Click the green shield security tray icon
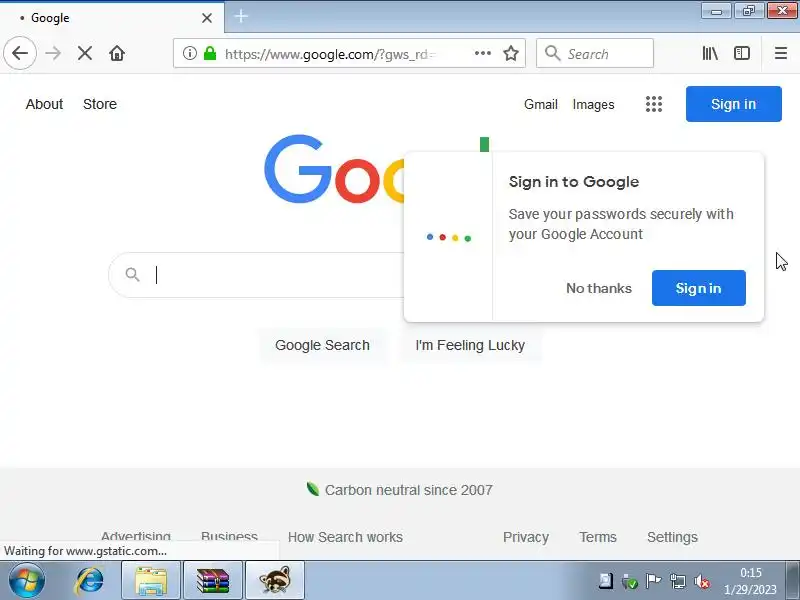The width and height of the screenshot is (800, 600). pyautogui.click(x=630, y=581)
